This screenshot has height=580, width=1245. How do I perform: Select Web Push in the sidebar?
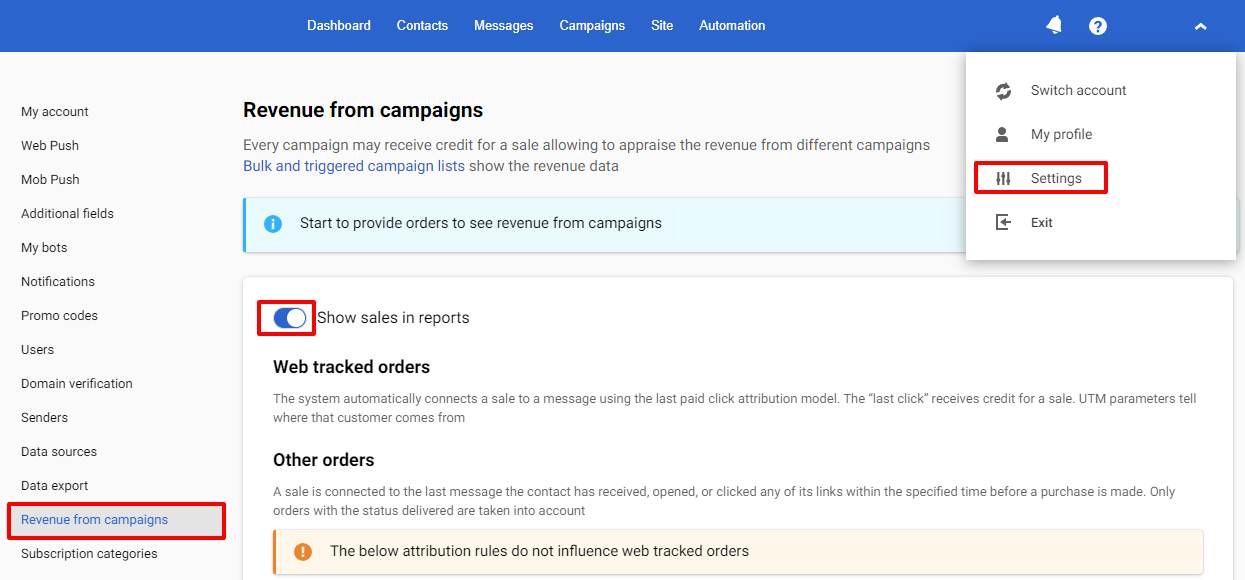pos(50,146)
